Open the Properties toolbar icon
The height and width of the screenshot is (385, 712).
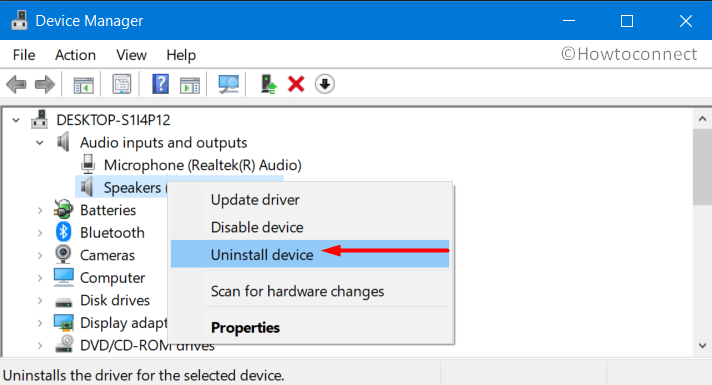pyautogui.click(x=122, y=84)
